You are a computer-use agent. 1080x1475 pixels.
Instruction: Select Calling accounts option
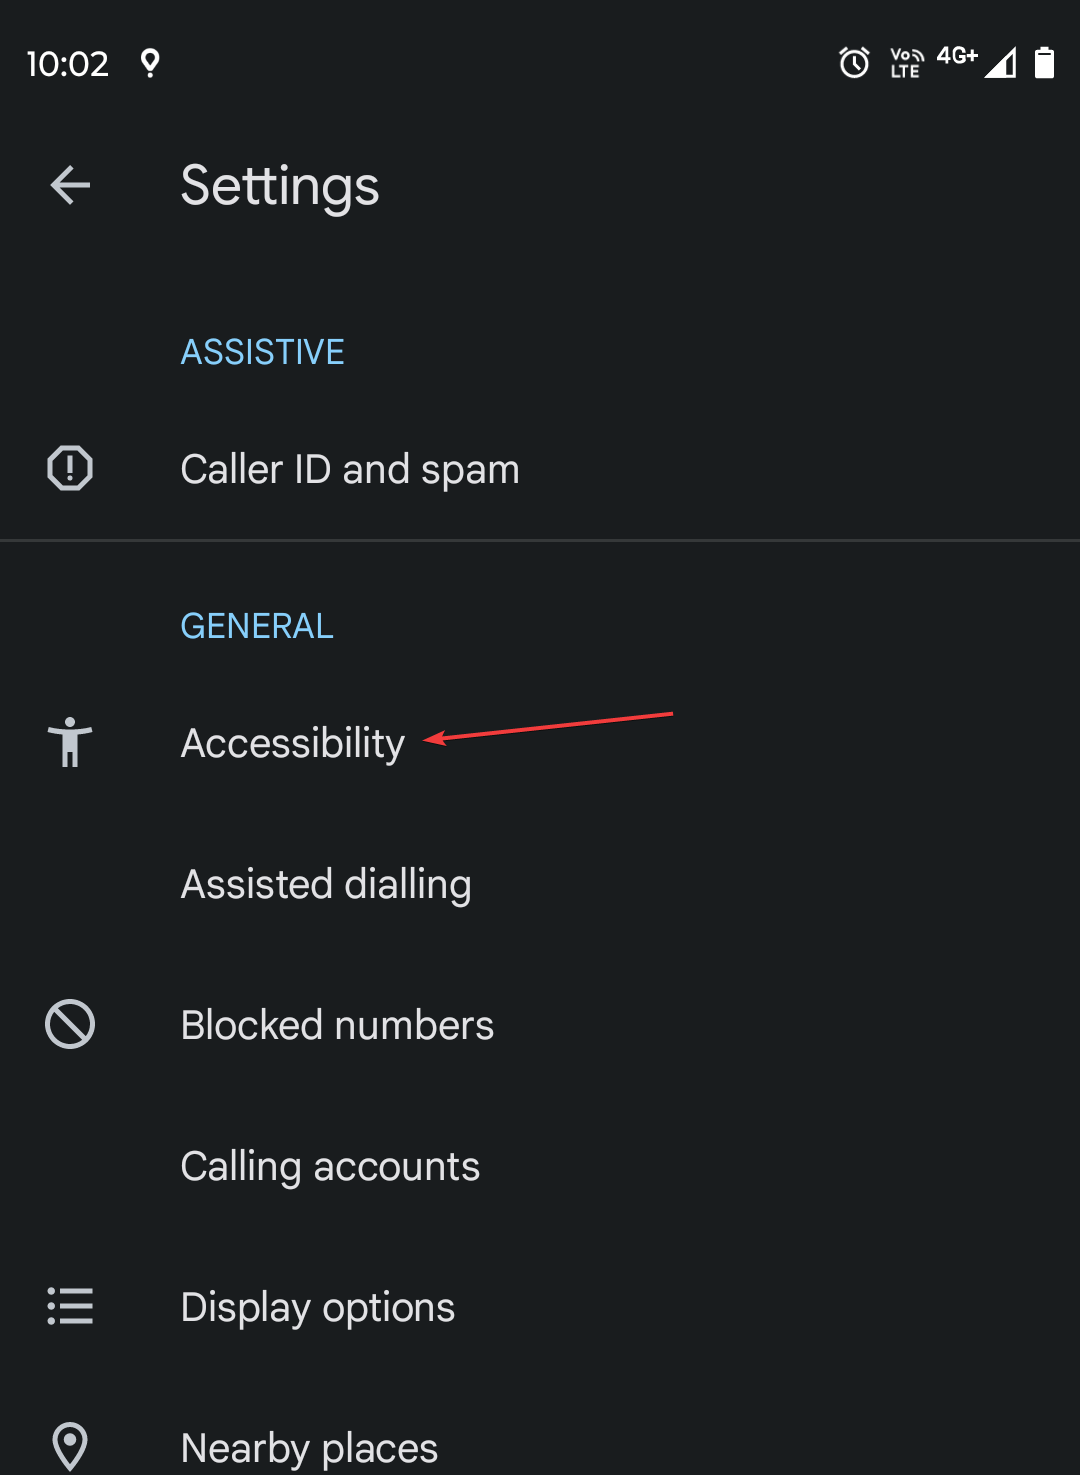point(330,1167)
